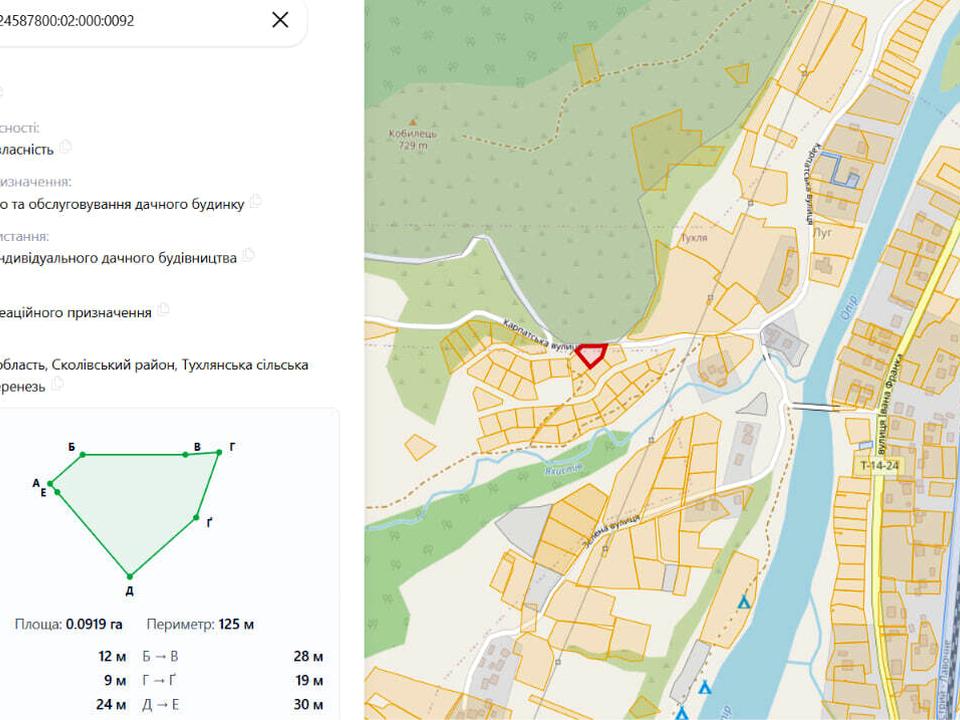This screenshot has width=960, height=720.
Task: Click the Тухля village label on map
Action: [694, 238]
